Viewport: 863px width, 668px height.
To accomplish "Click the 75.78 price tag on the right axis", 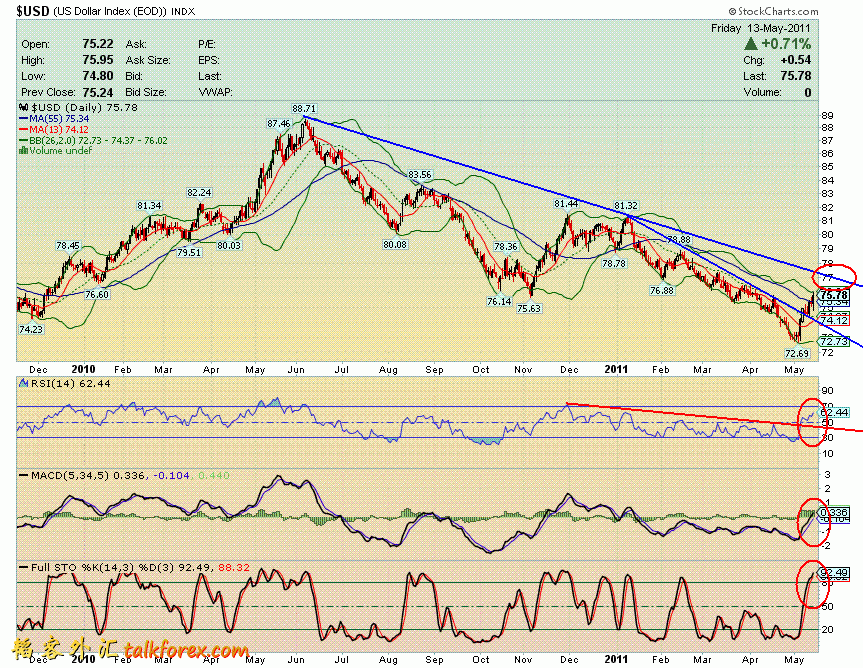I will (834, 295).
